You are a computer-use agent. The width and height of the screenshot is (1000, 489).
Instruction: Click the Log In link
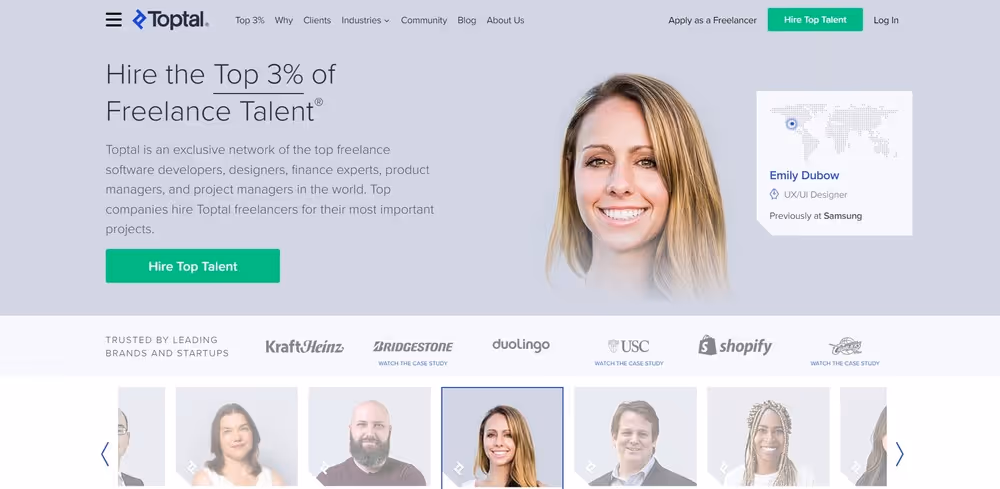click(886, 20)
